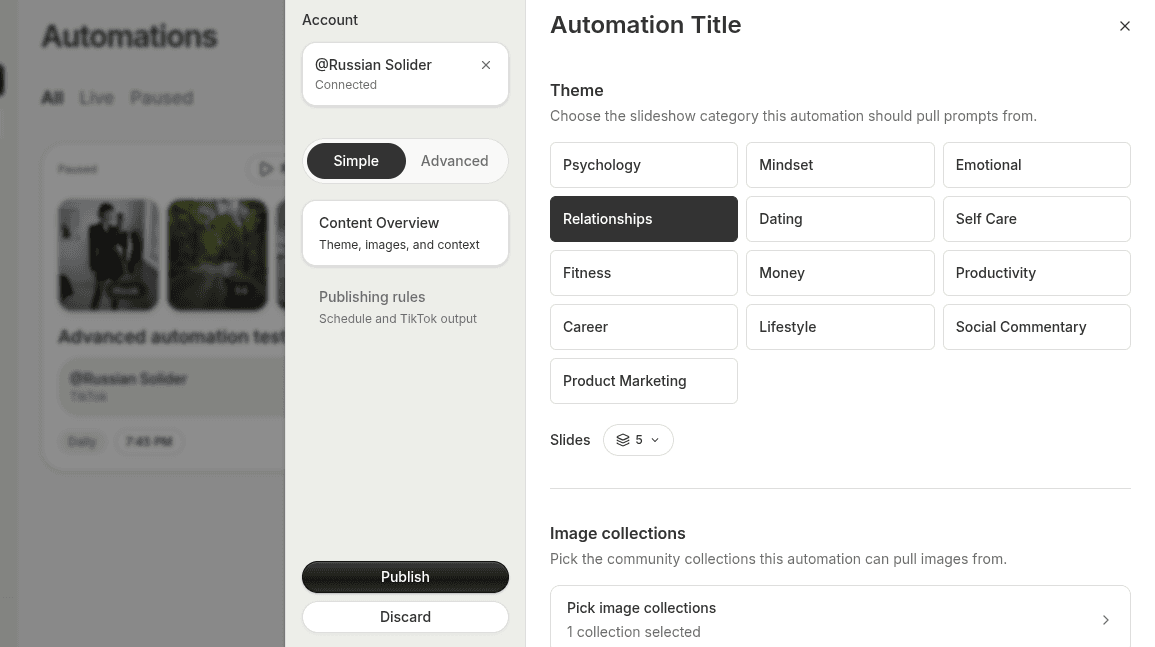Dismiss the Automation Title panel
This screenshot has height=647, width=1155.
pyautogui.click(x=1125, y=26)
